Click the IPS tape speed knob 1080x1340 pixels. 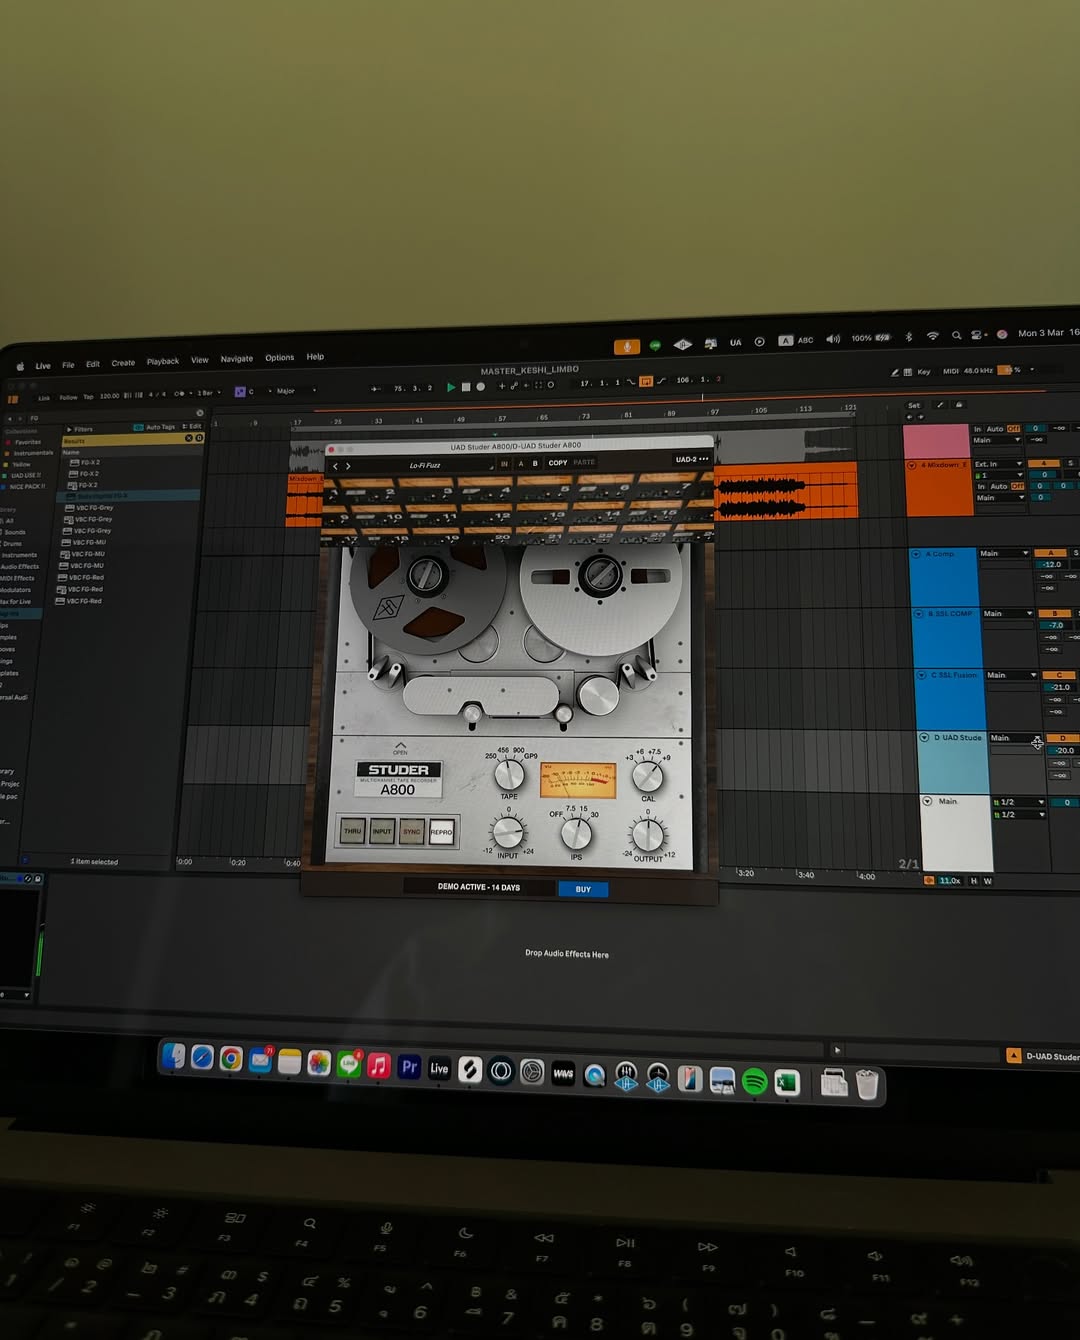pos(577,833)
